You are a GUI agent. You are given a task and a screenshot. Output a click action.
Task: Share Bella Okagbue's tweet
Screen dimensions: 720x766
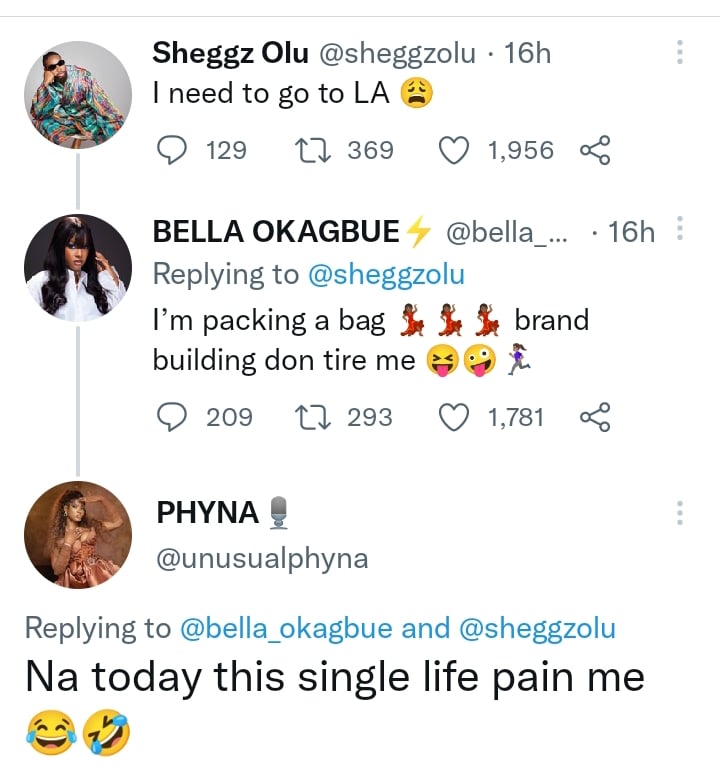tap(595, 416)
